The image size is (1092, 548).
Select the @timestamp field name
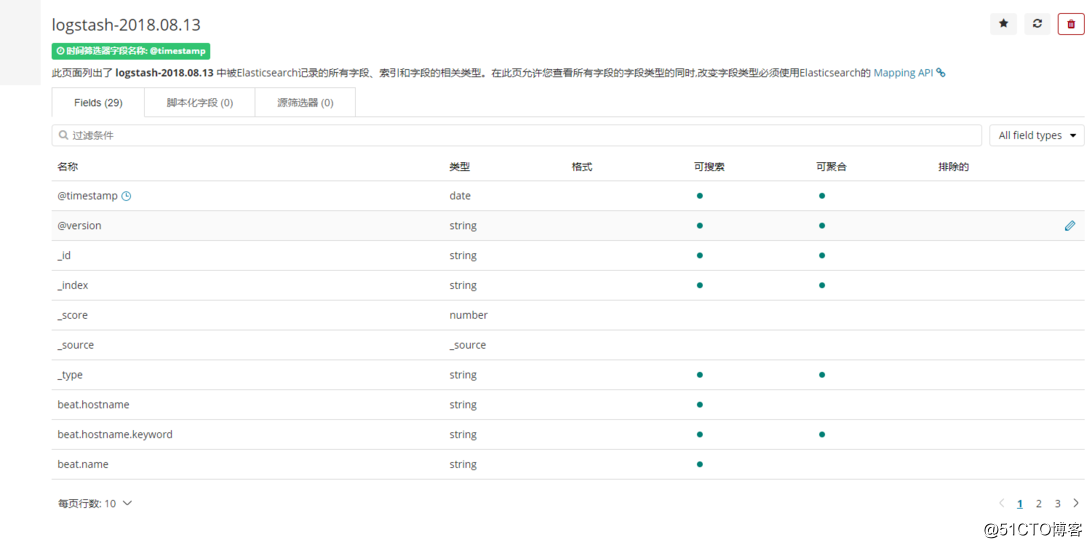tap(87, 196)
